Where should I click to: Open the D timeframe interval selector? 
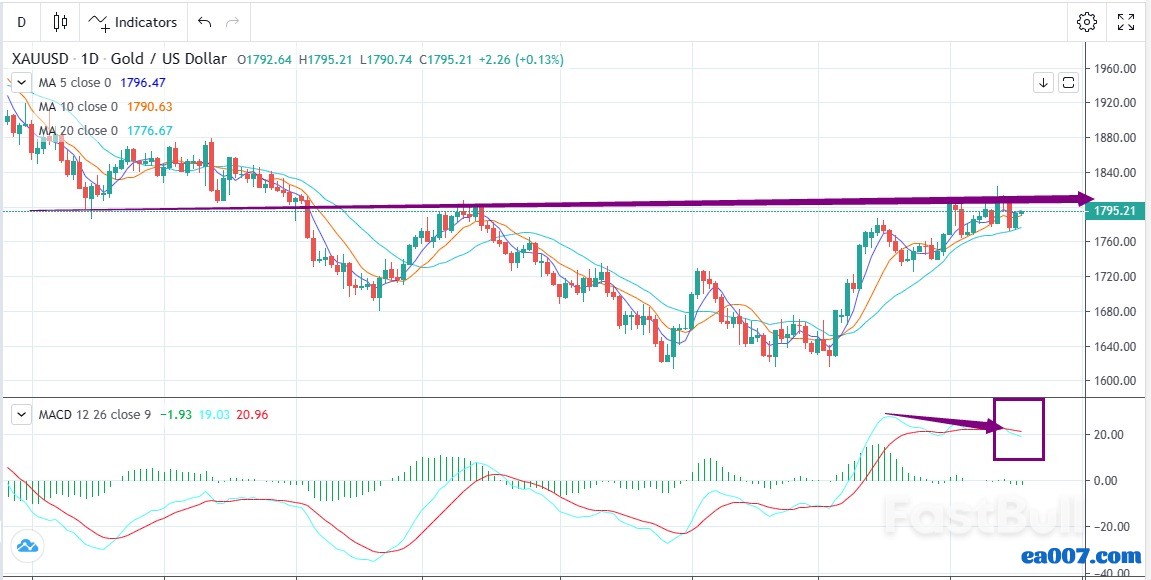coord(21,22)
